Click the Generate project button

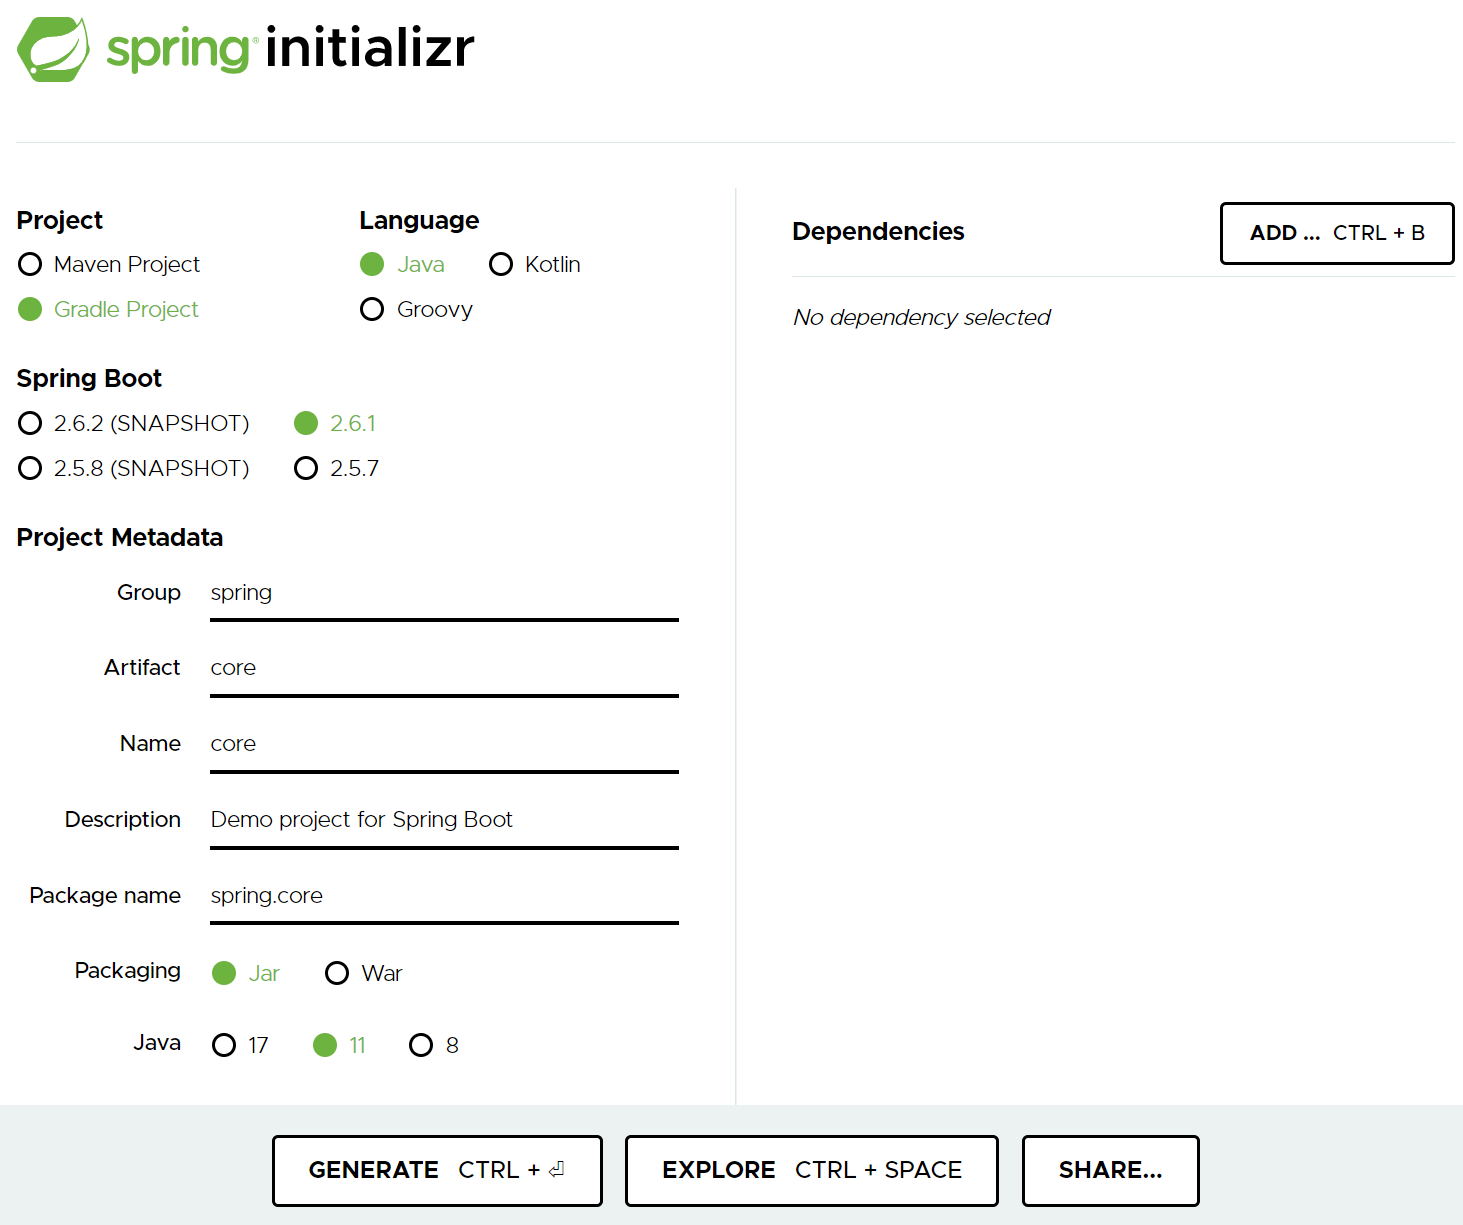tap(437, 1170)
